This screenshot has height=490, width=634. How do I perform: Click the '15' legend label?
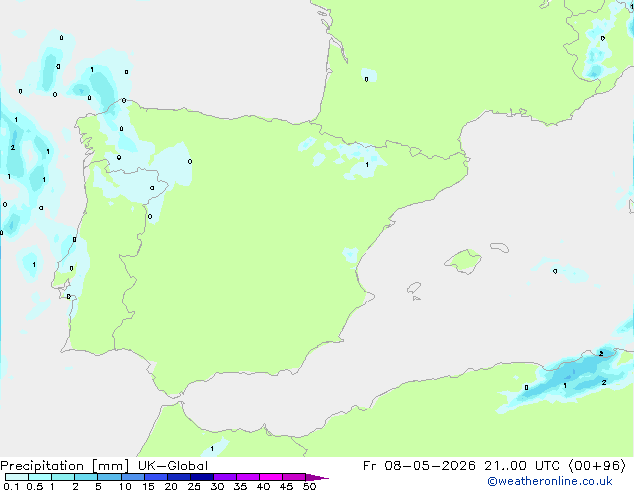click(148, 486)
